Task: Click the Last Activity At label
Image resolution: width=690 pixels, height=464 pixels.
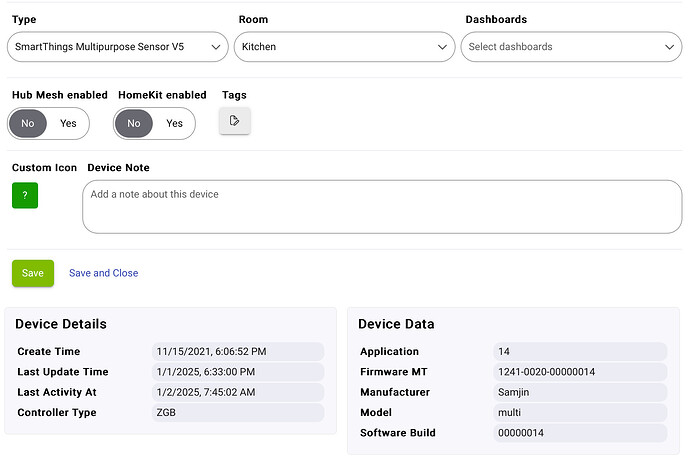Action: click(x=57, y=392)
